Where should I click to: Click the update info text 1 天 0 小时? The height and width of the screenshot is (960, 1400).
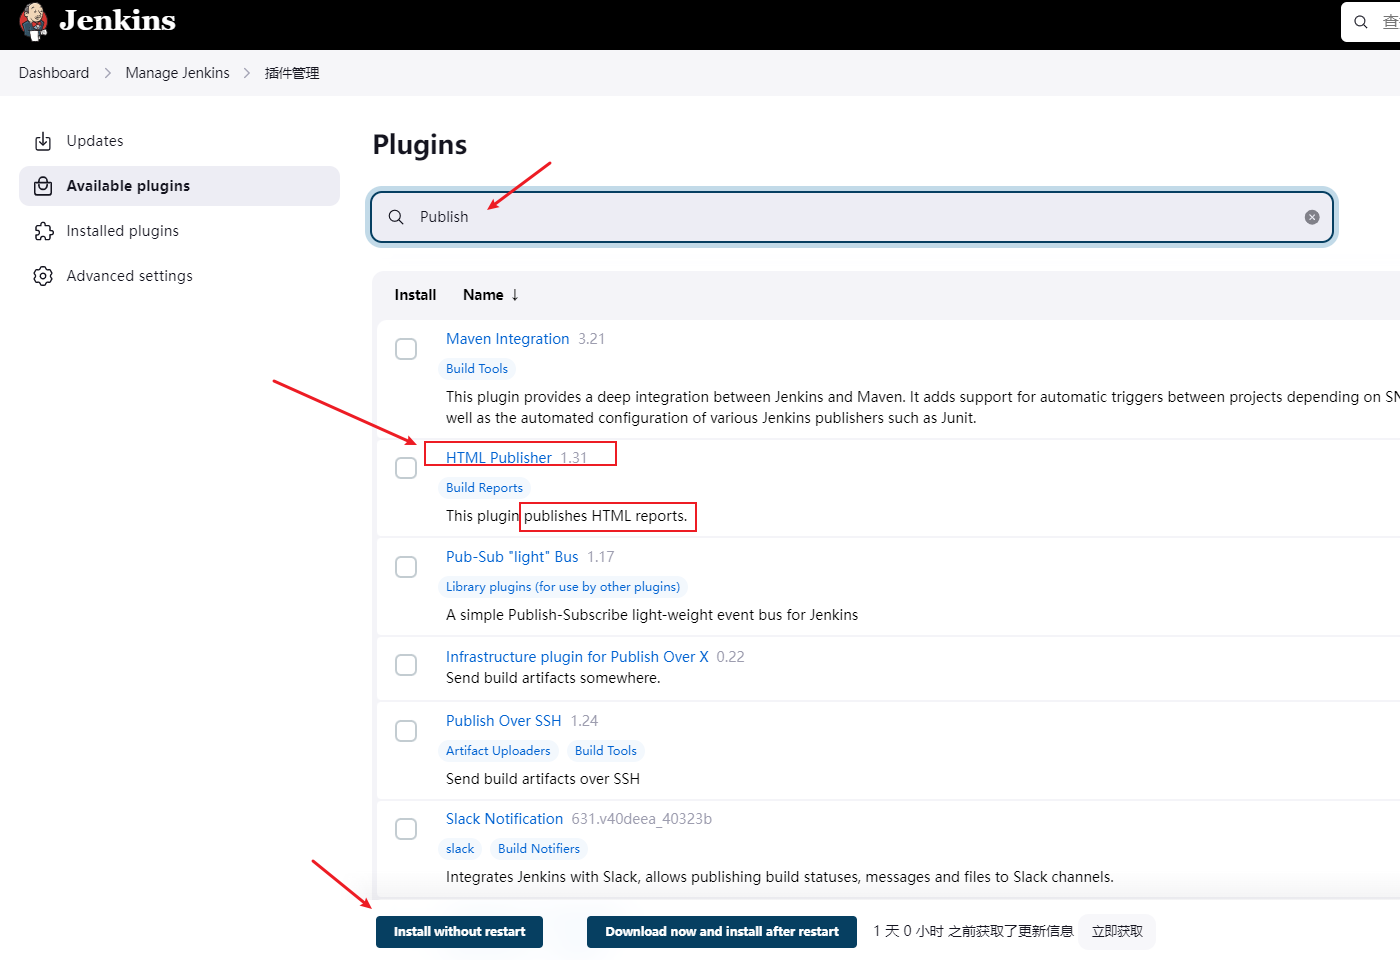tap(973, 932)
